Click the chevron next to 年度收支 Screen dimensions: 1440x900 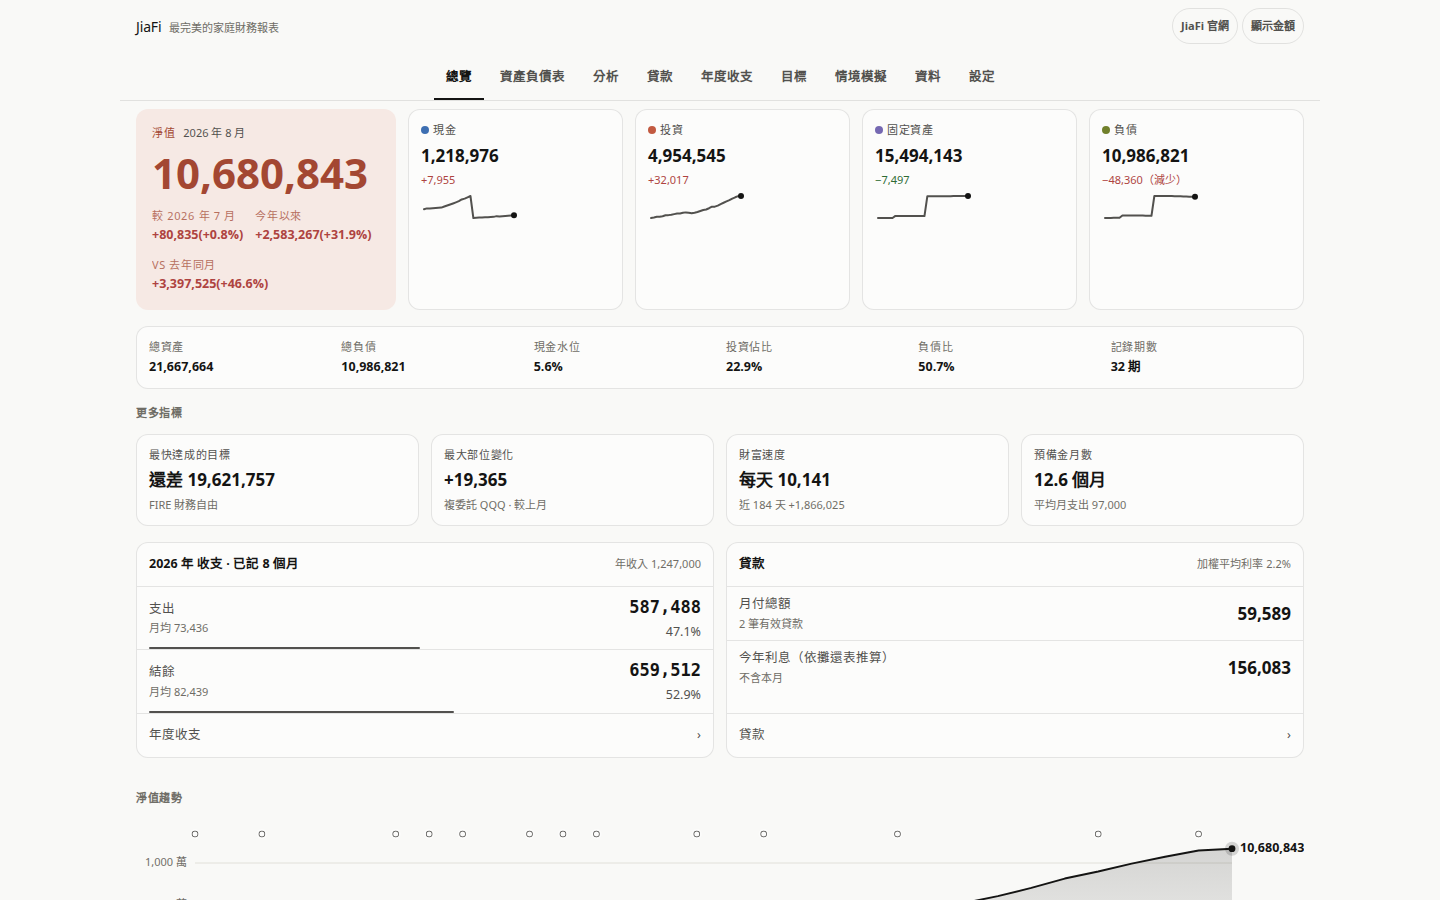699,736
